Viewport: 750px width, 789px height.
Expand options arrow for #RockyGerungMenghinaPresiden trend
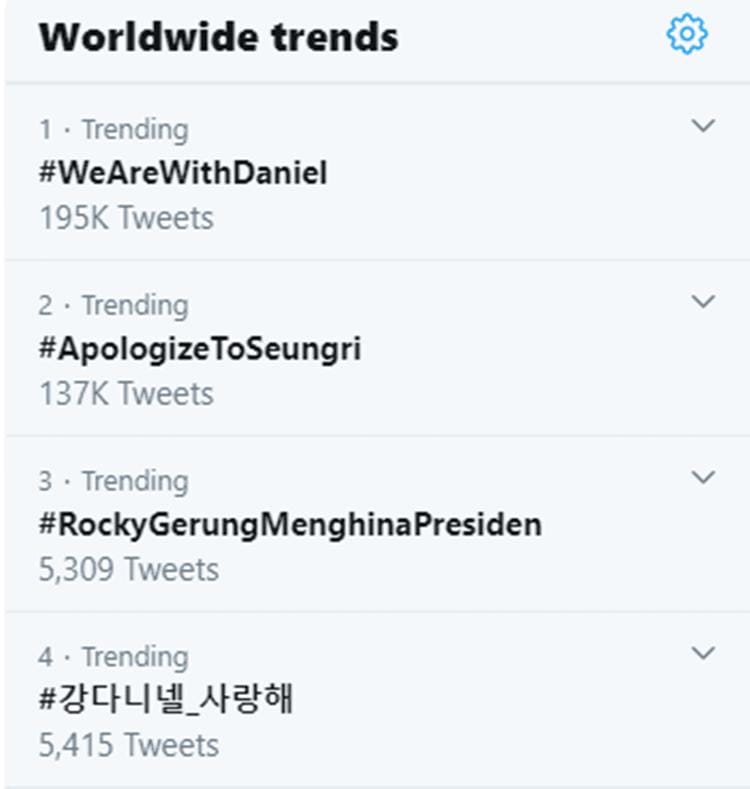(704, 478)
